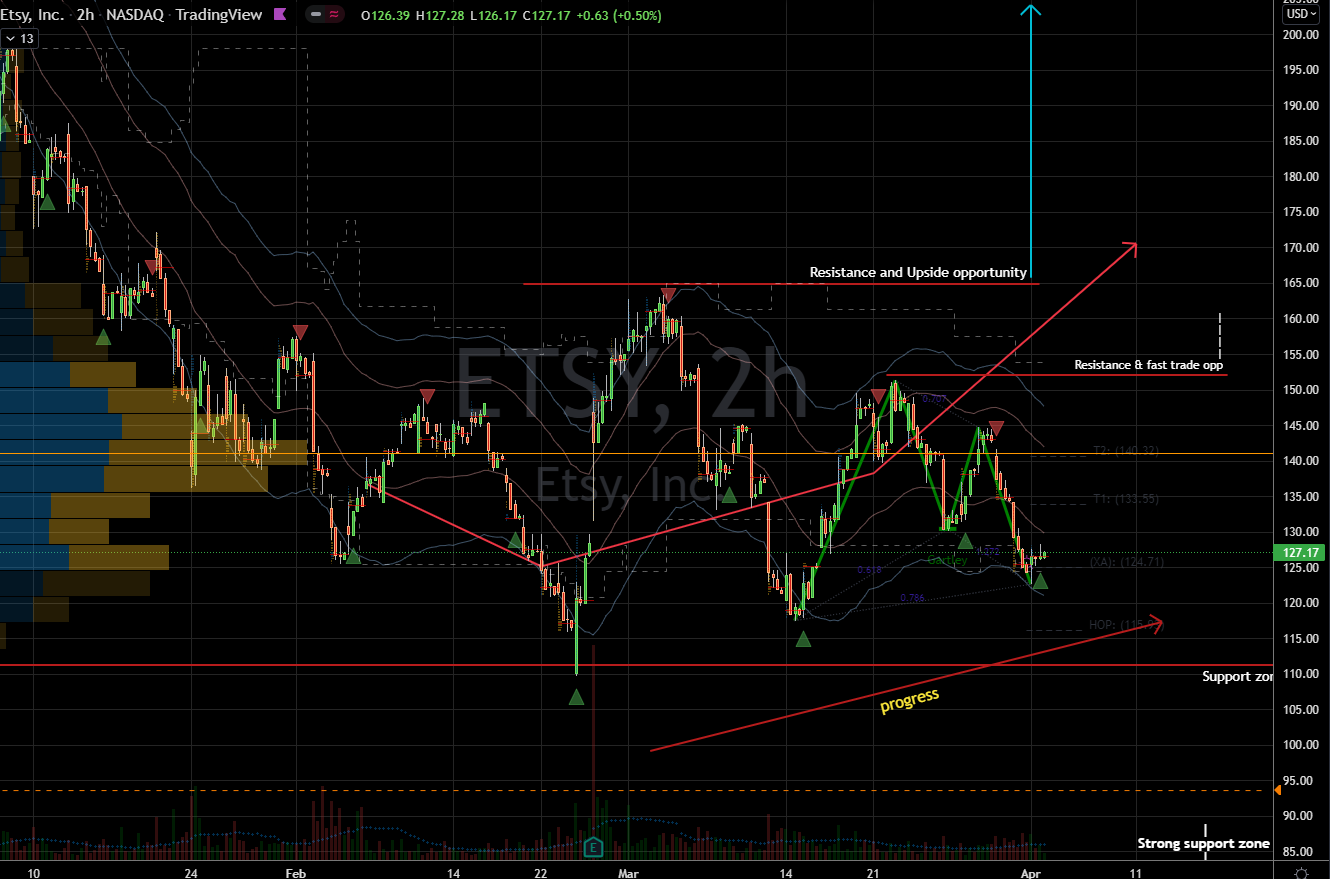Select the 'Strong support zone' annotation
The width and height of the screenshot is (1330, 879).
pyautogui.click(x=1203, y=844)
